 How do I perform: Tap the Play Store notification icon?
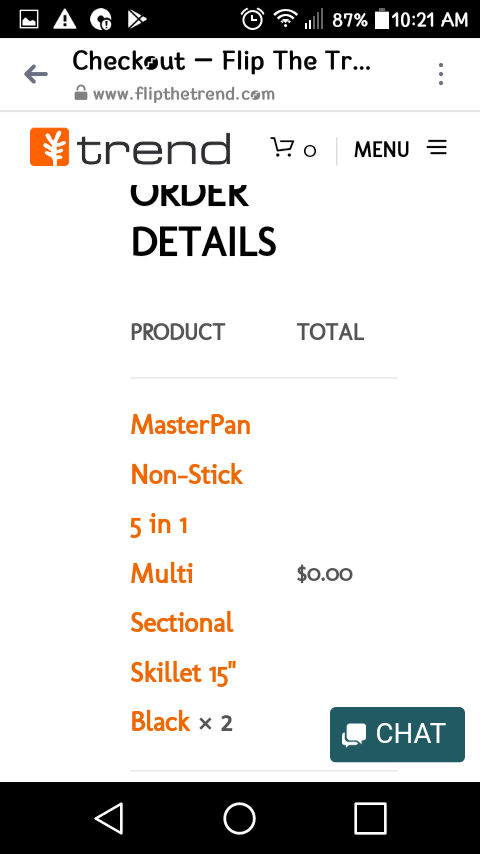[137, 20]
